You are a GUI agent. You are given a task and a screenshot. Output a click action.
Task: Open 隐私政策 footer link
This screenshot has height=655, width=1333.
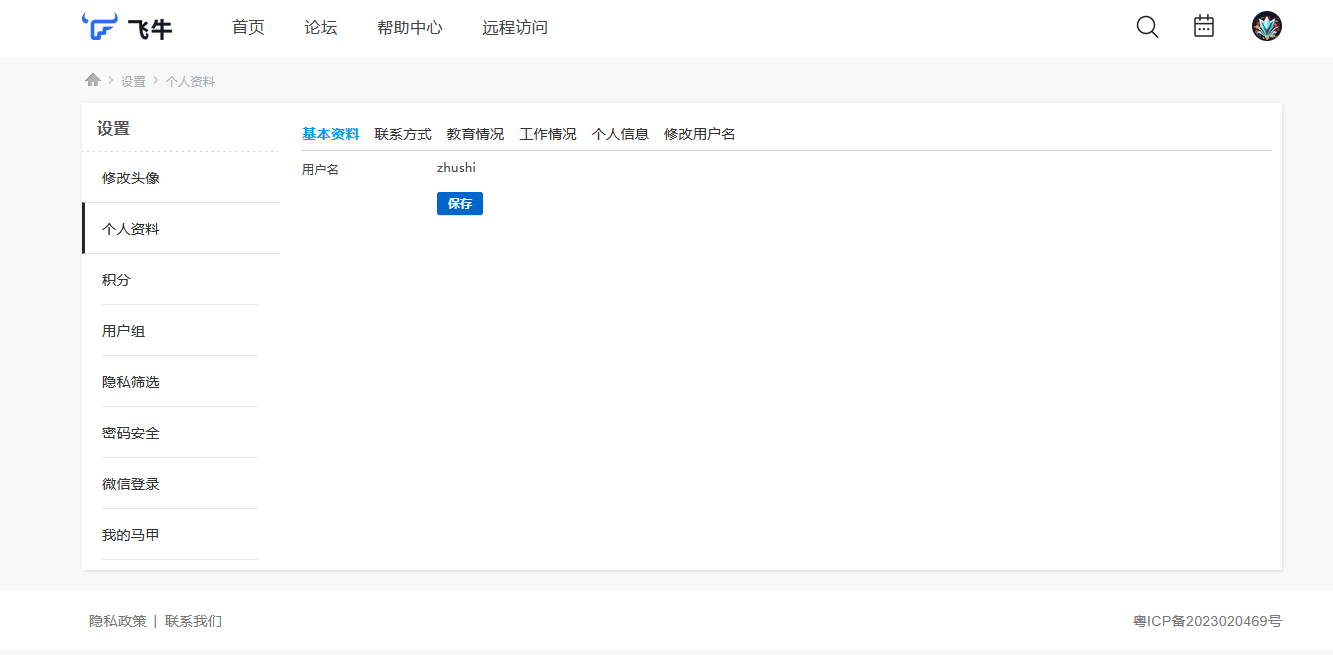click(118, 621)
